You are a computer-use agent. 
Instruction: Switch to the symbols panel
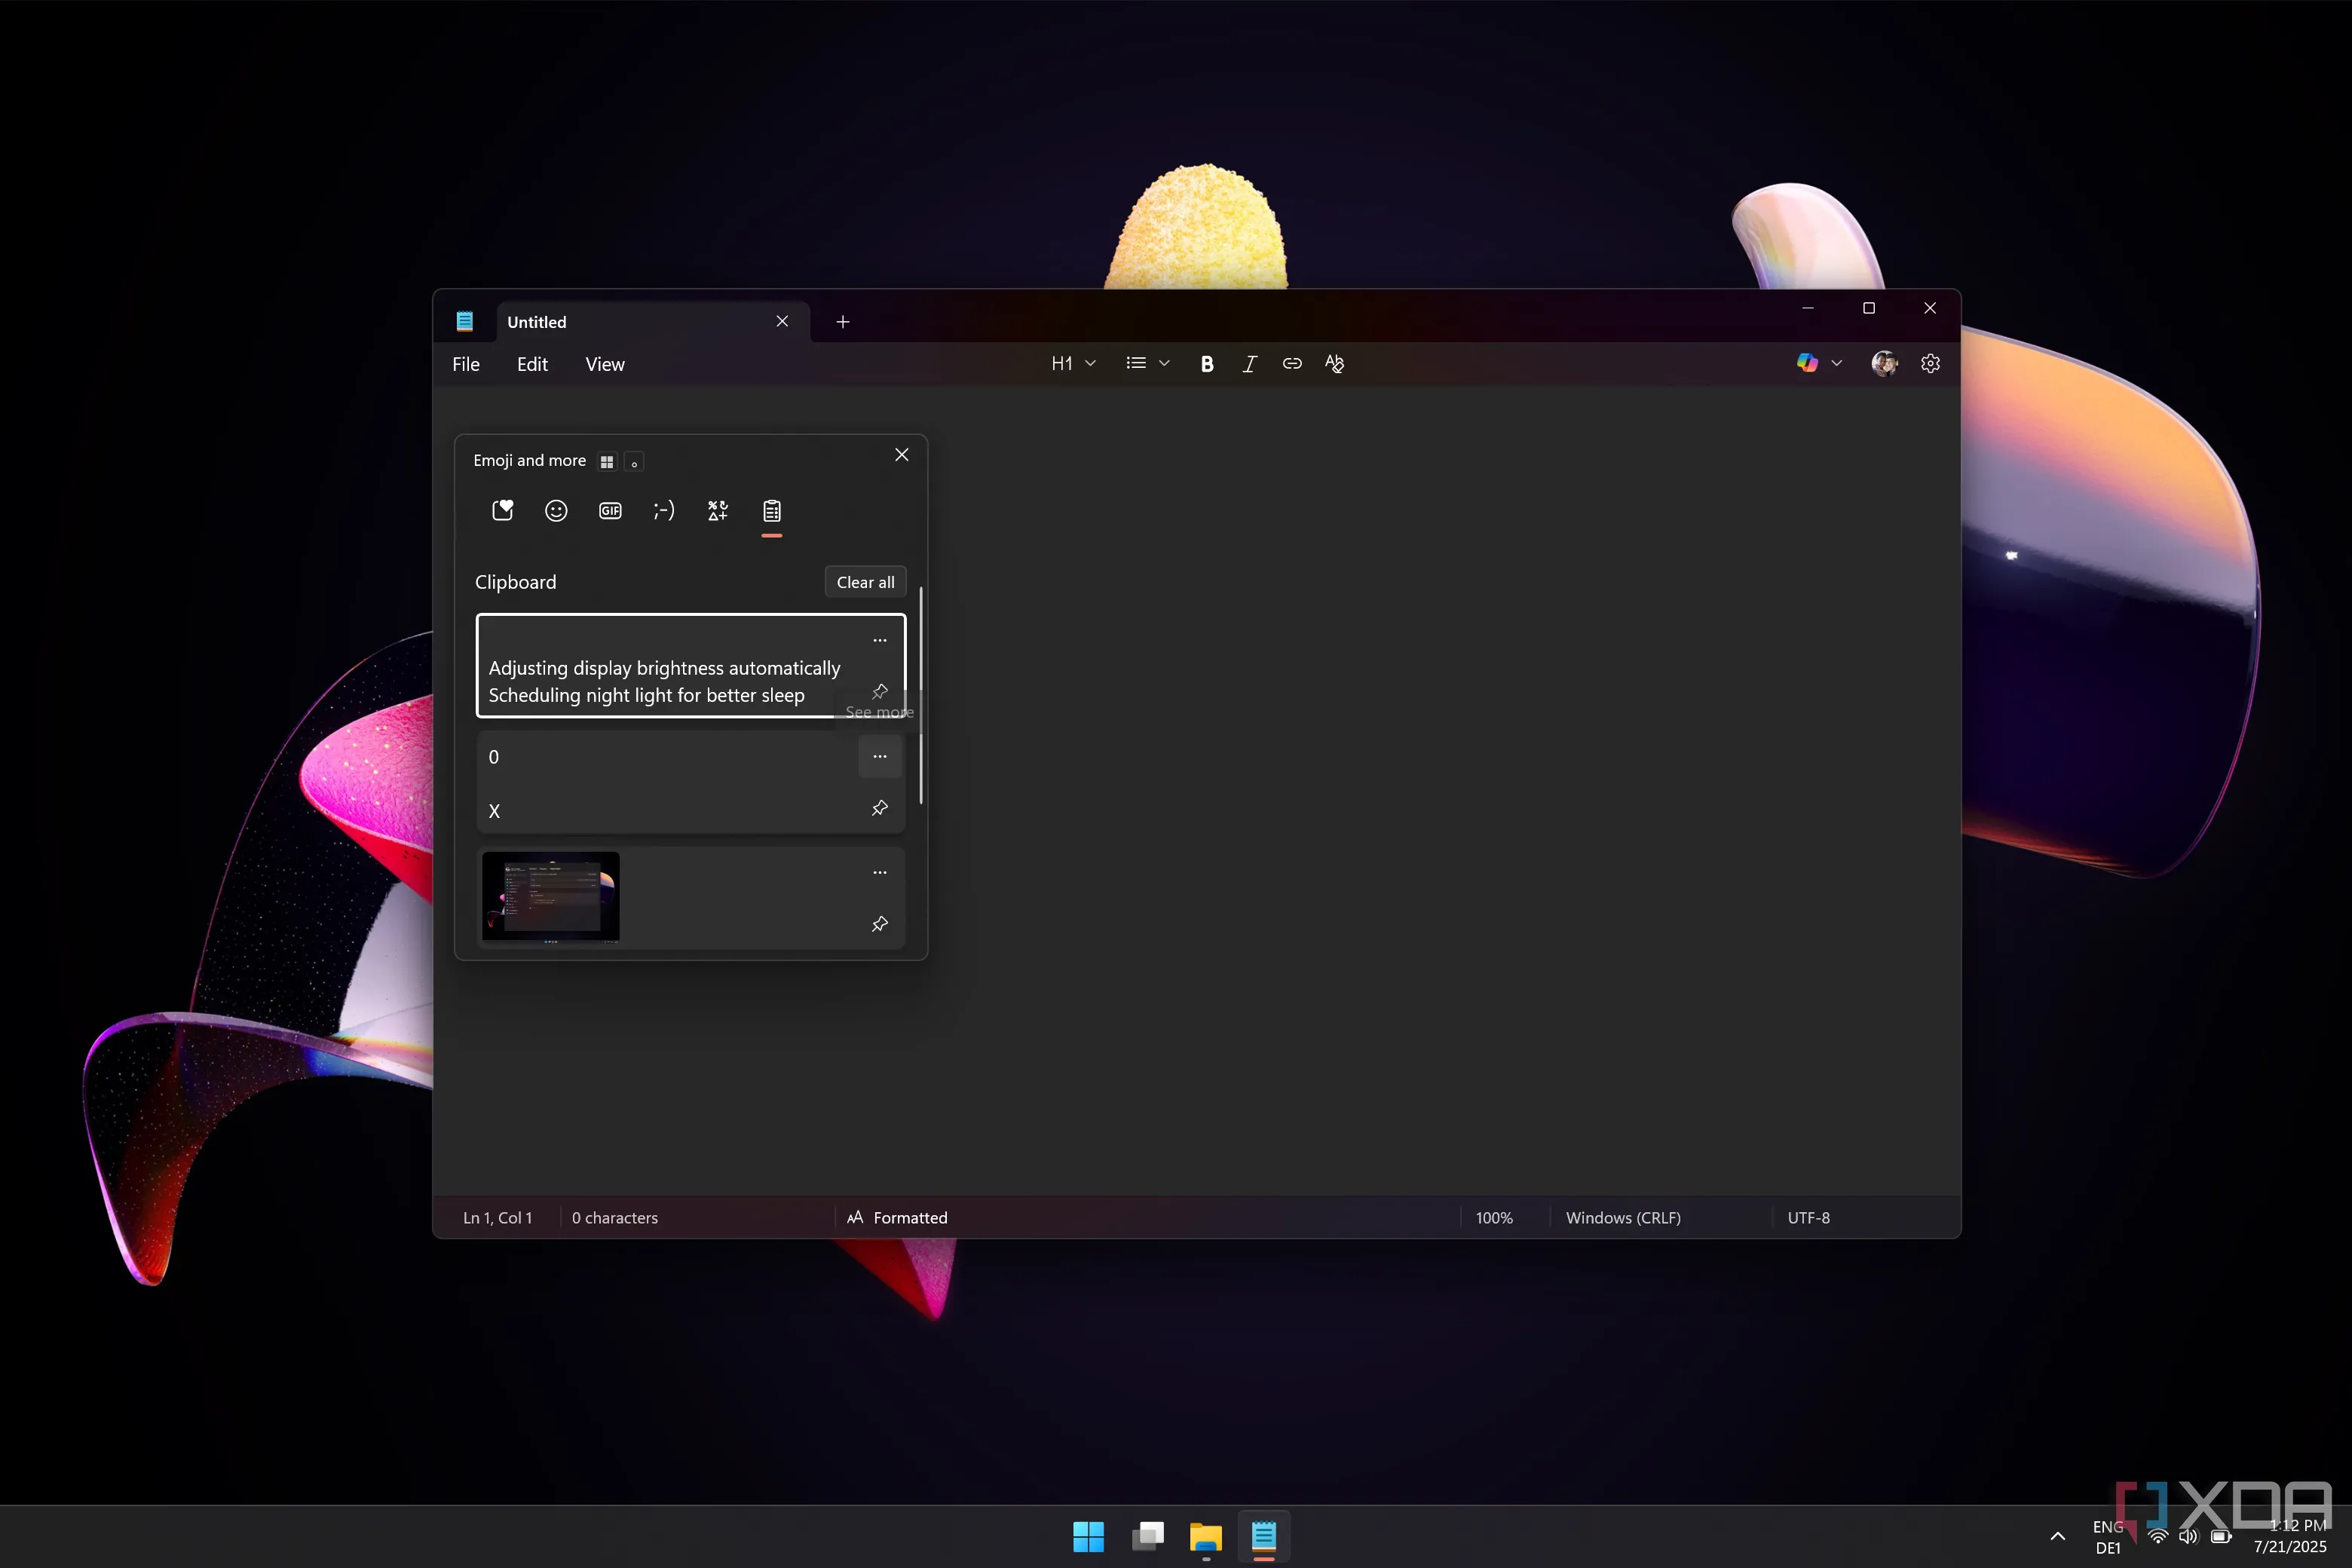tap(717, 510)
